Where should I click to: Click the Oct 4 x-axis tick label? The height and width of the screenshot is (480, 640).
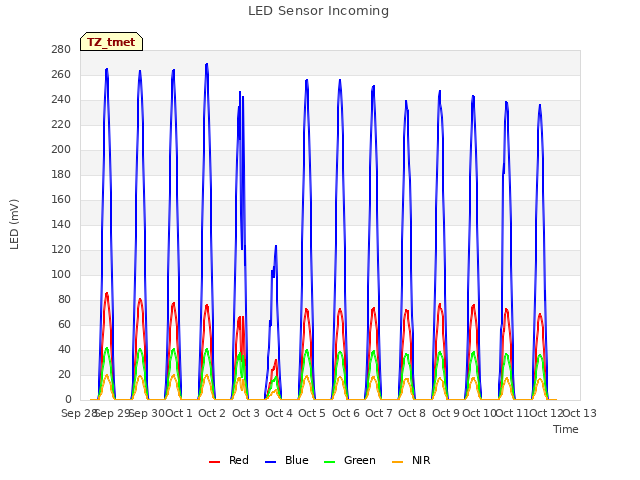[x=279, y=413]
